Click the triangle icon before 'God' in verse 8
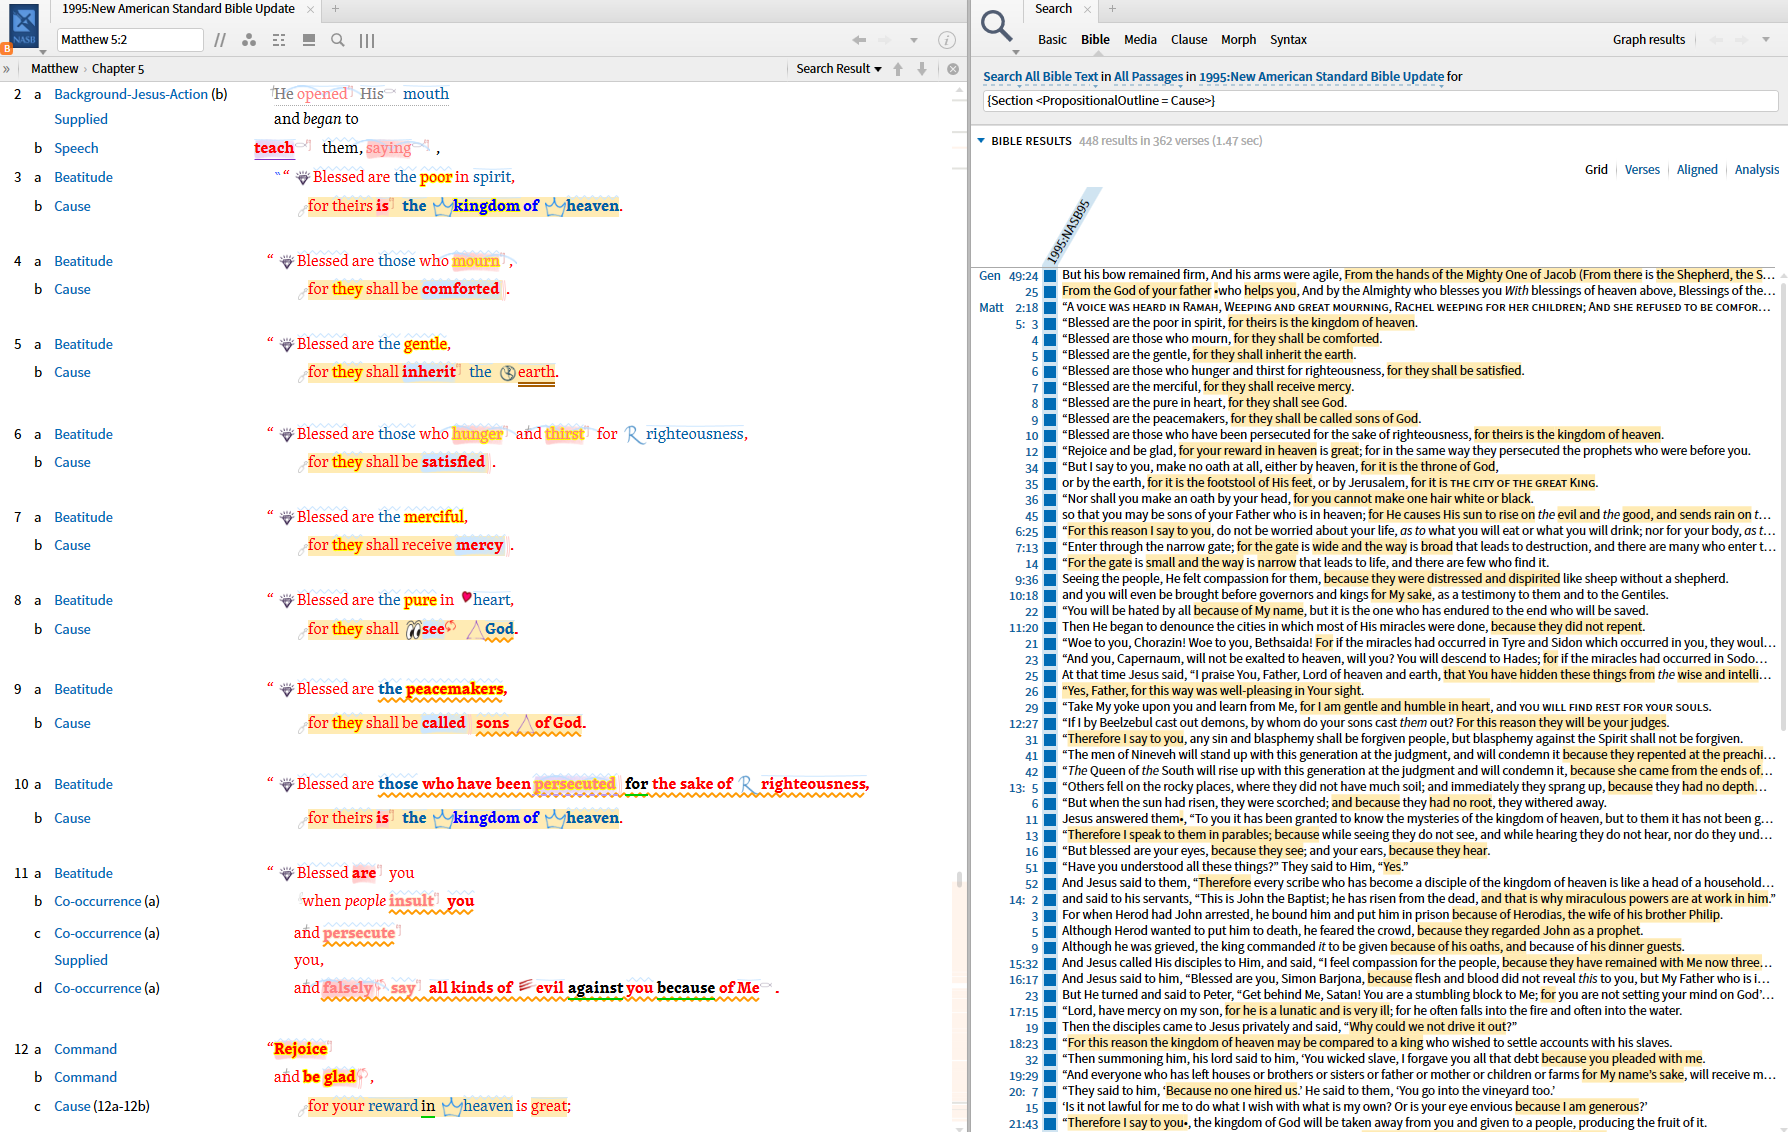This screenshot has width=1788, height=1132. [x=475, y=630]
